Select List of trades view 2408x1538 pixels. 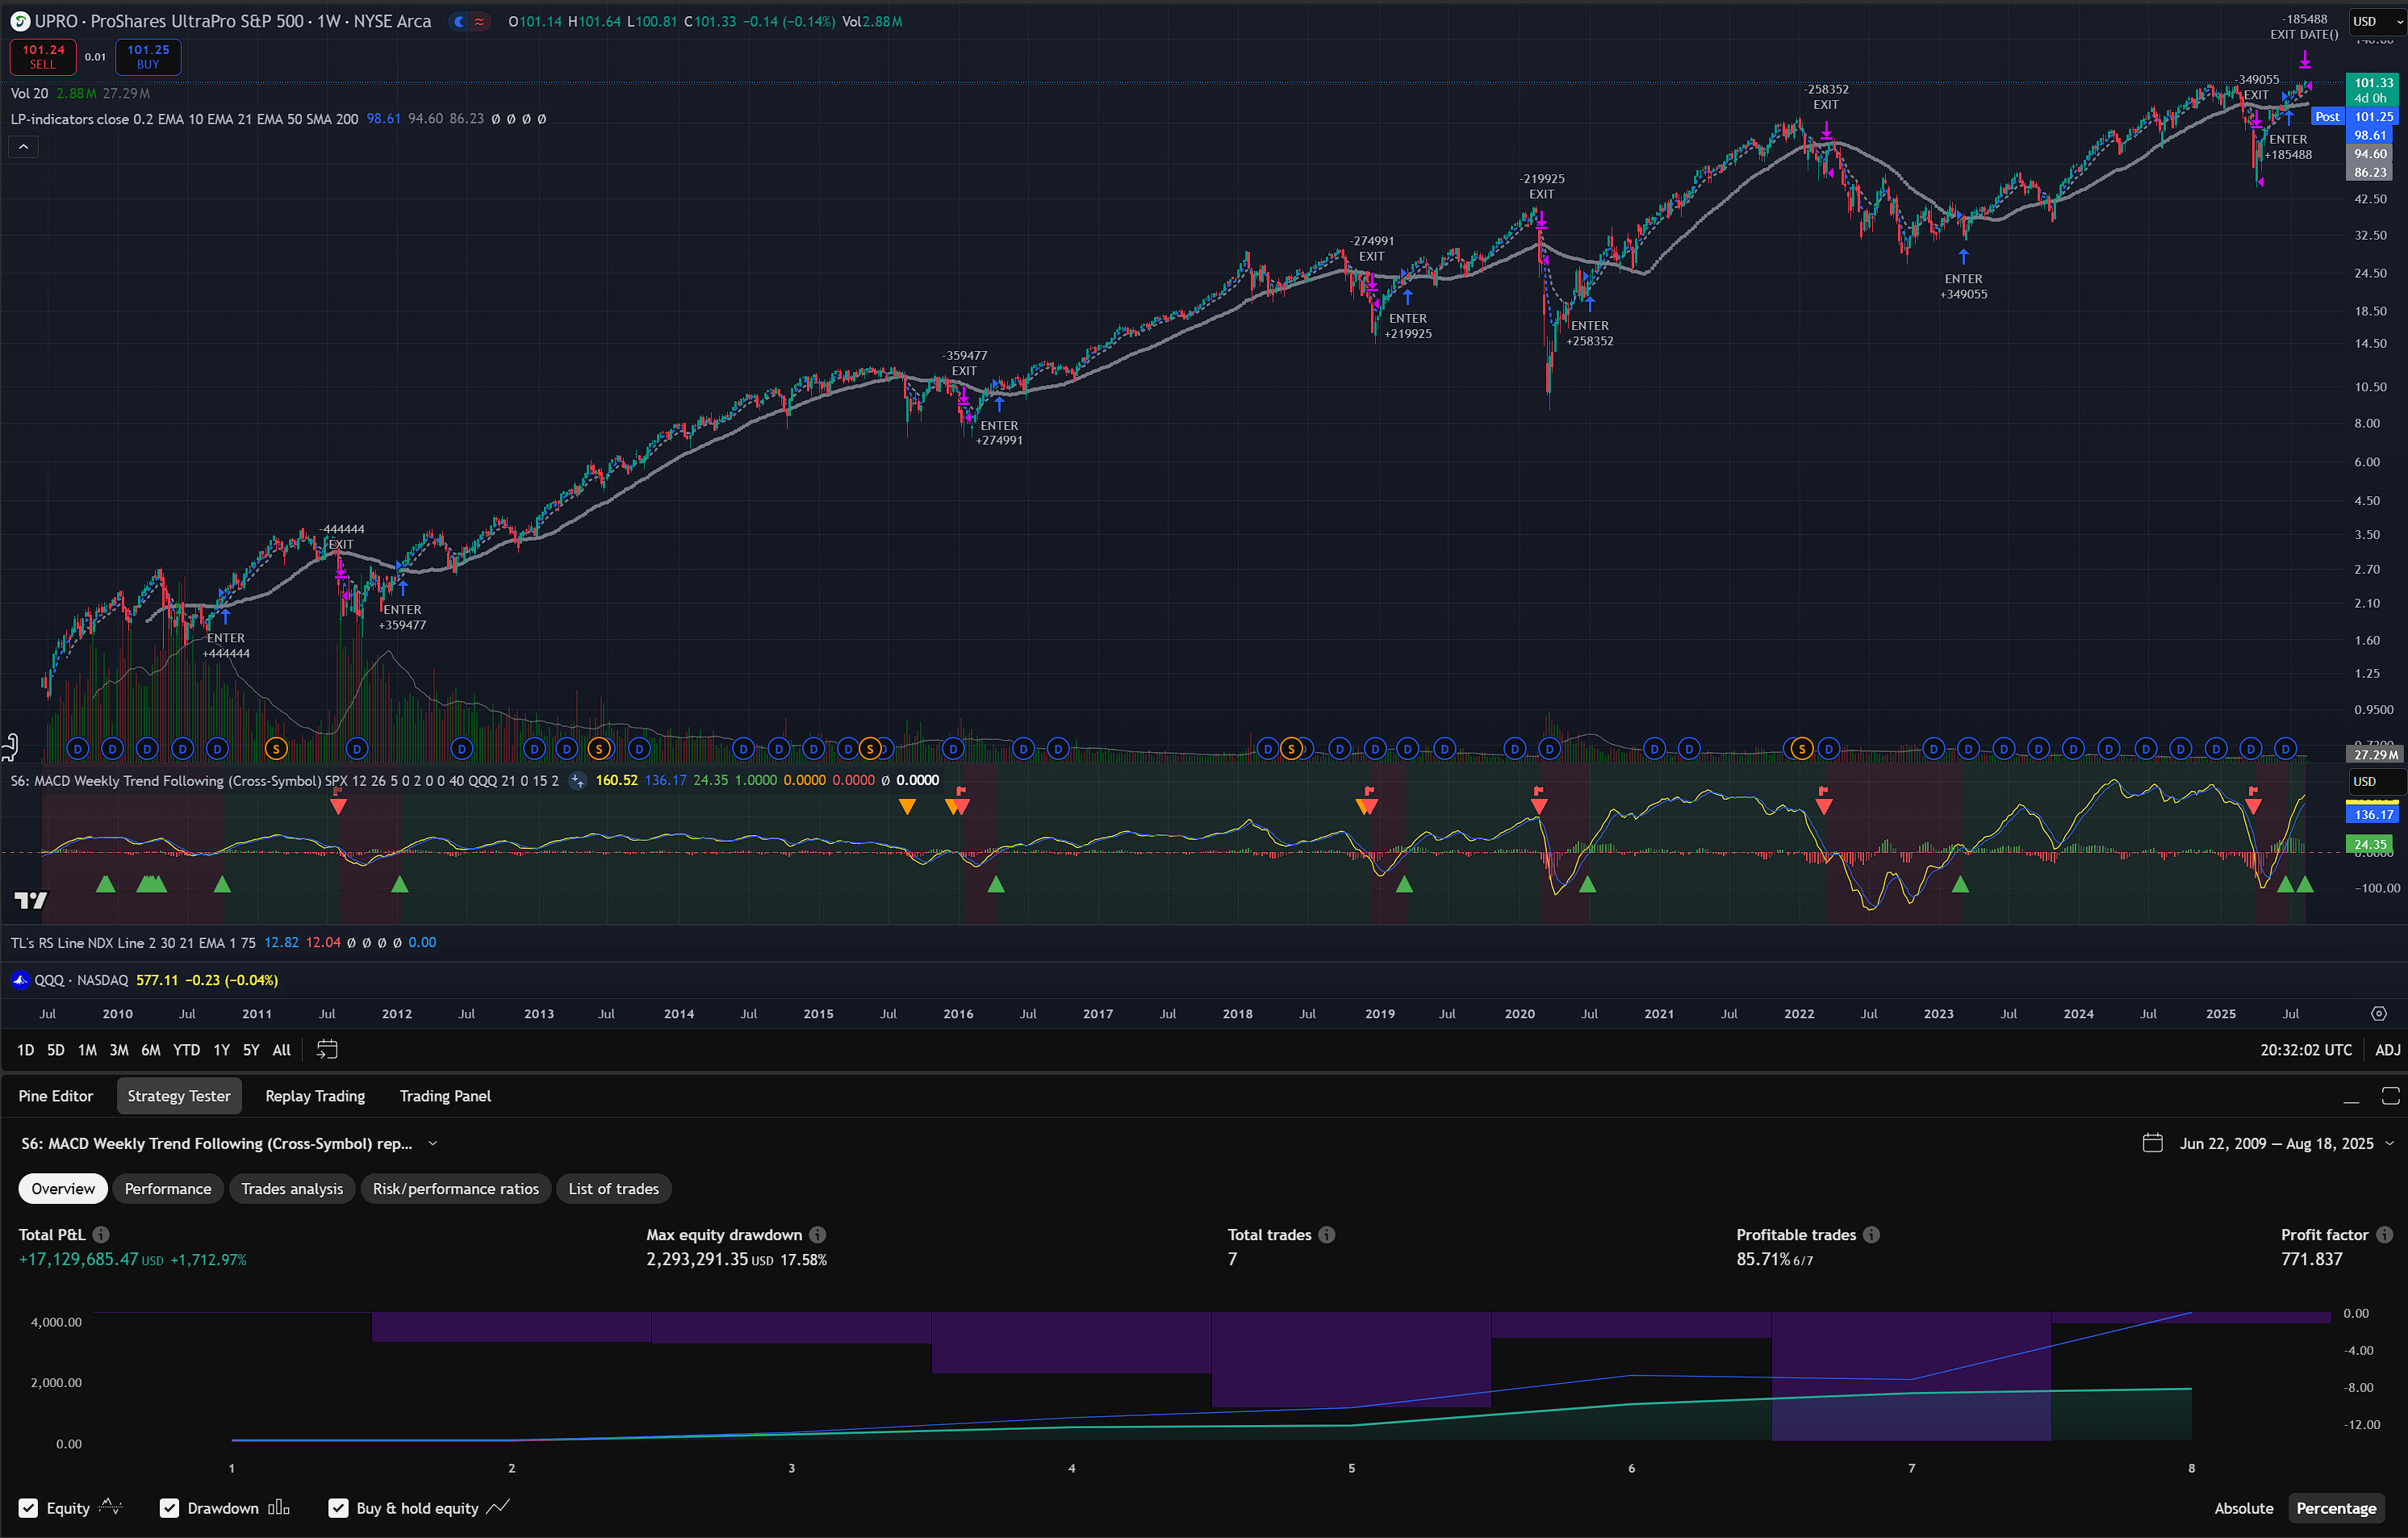[614, 1188]
